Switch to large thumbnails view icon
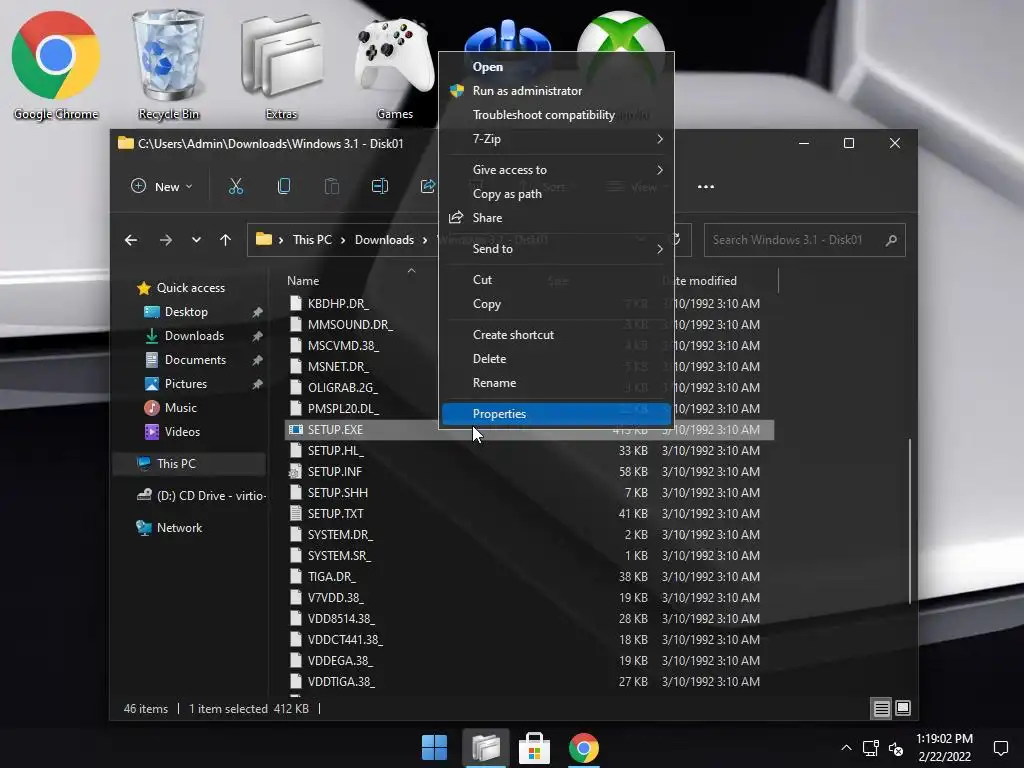This screenshot has height=768, width=1024. 903,708
